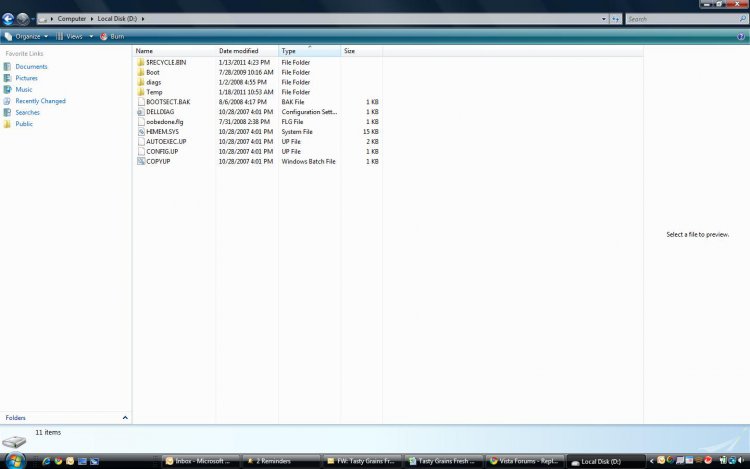Click into the Search box

(680, 18)
